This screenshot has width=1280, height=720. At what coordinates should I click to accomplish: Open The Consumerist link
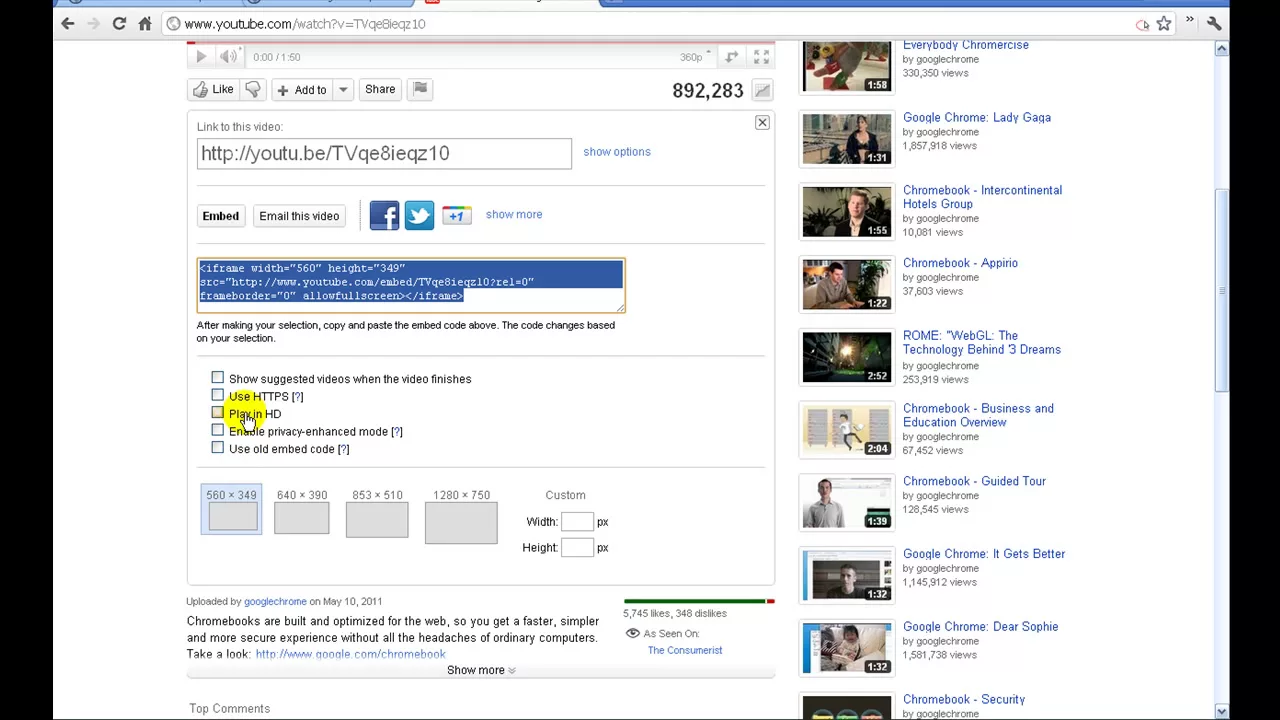685,650
